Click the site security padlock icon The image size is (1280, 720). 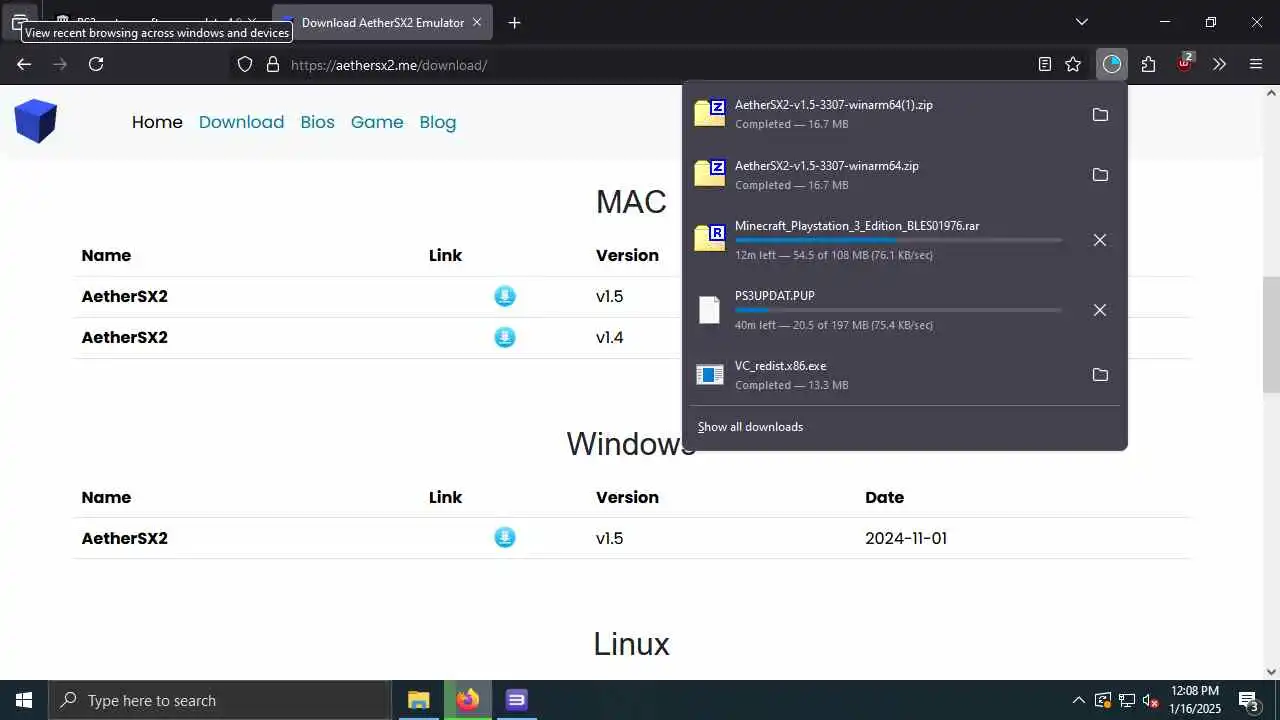(x=272, y=64)
